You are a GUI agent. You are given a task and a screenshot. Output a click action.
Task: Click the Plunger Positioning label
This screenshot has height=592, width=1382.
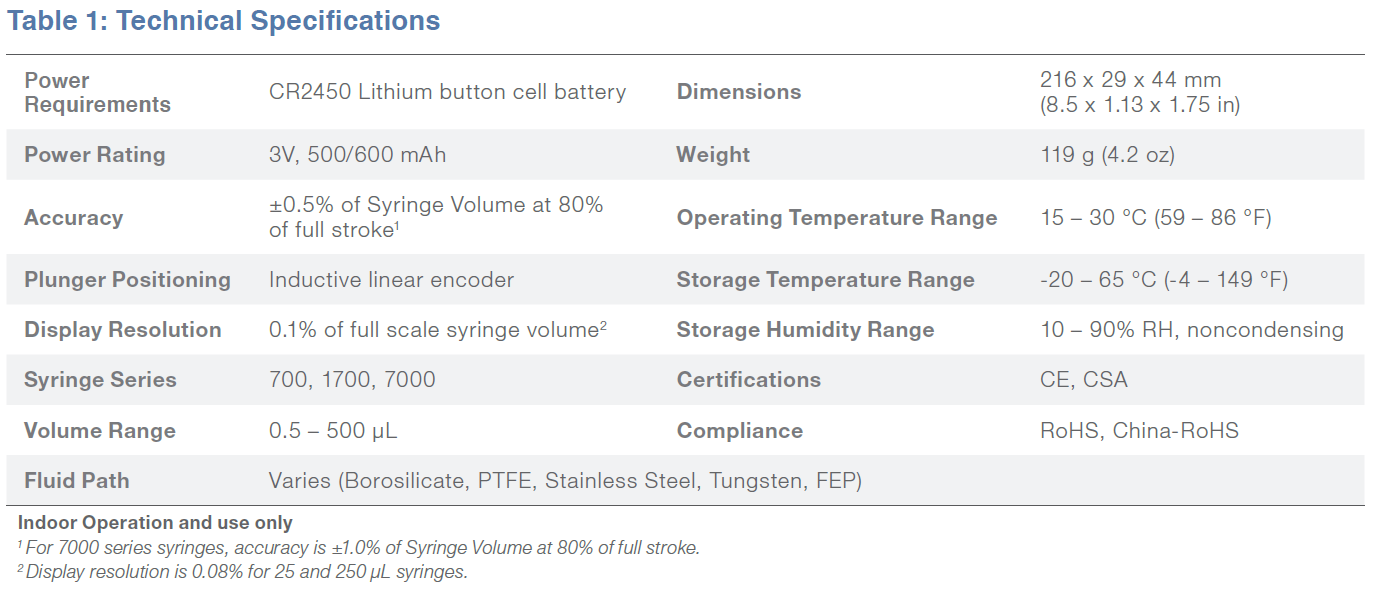[127, 280]
